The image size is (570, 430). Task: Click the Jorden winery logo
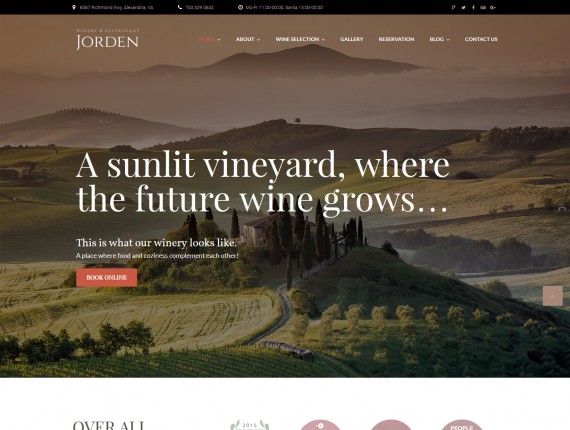[108, 39]
